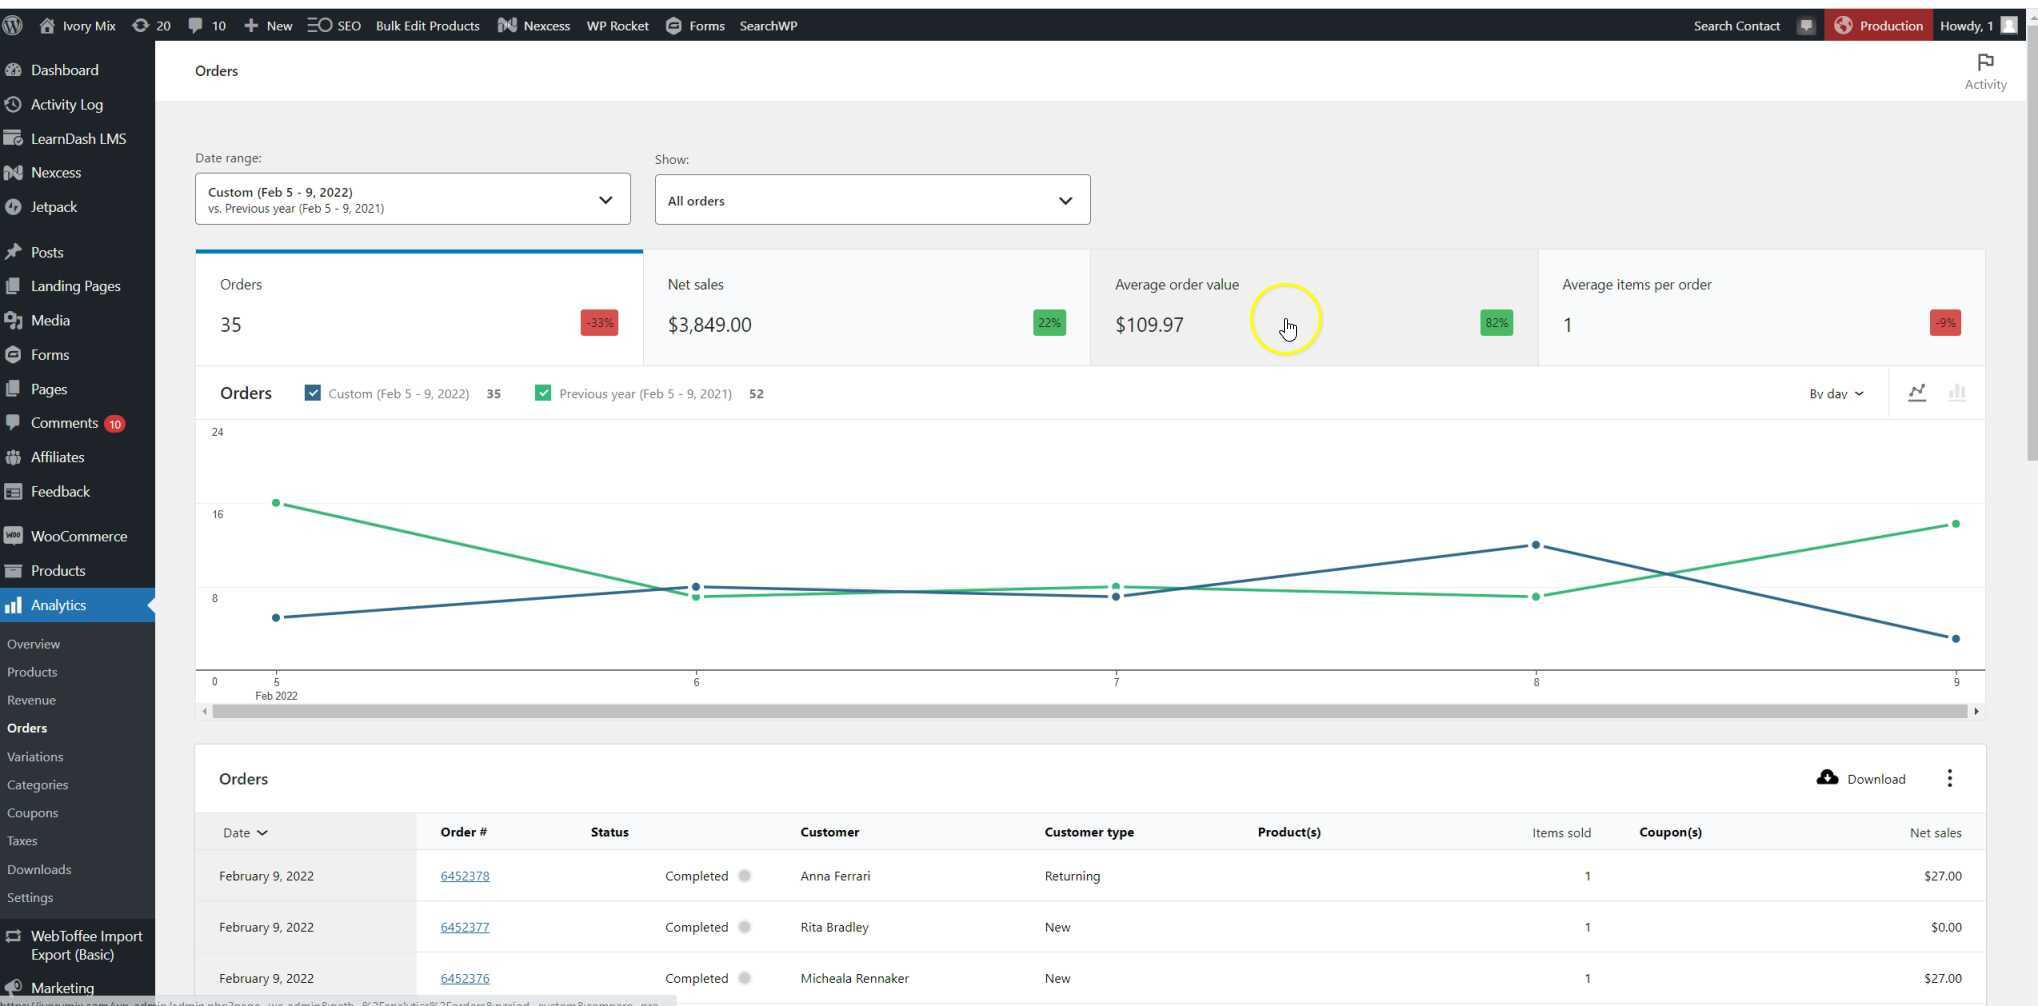This screenshot has height=1006, width=2038.
Task: Change the By day interval dropdown
Action: point(1836,394)
